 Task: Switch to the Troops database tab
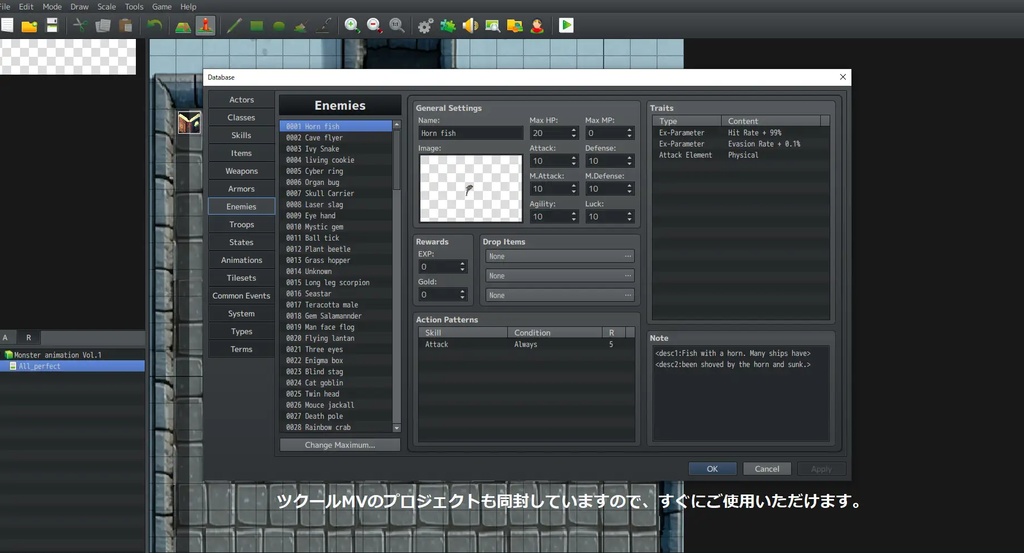tap(241, 225)
